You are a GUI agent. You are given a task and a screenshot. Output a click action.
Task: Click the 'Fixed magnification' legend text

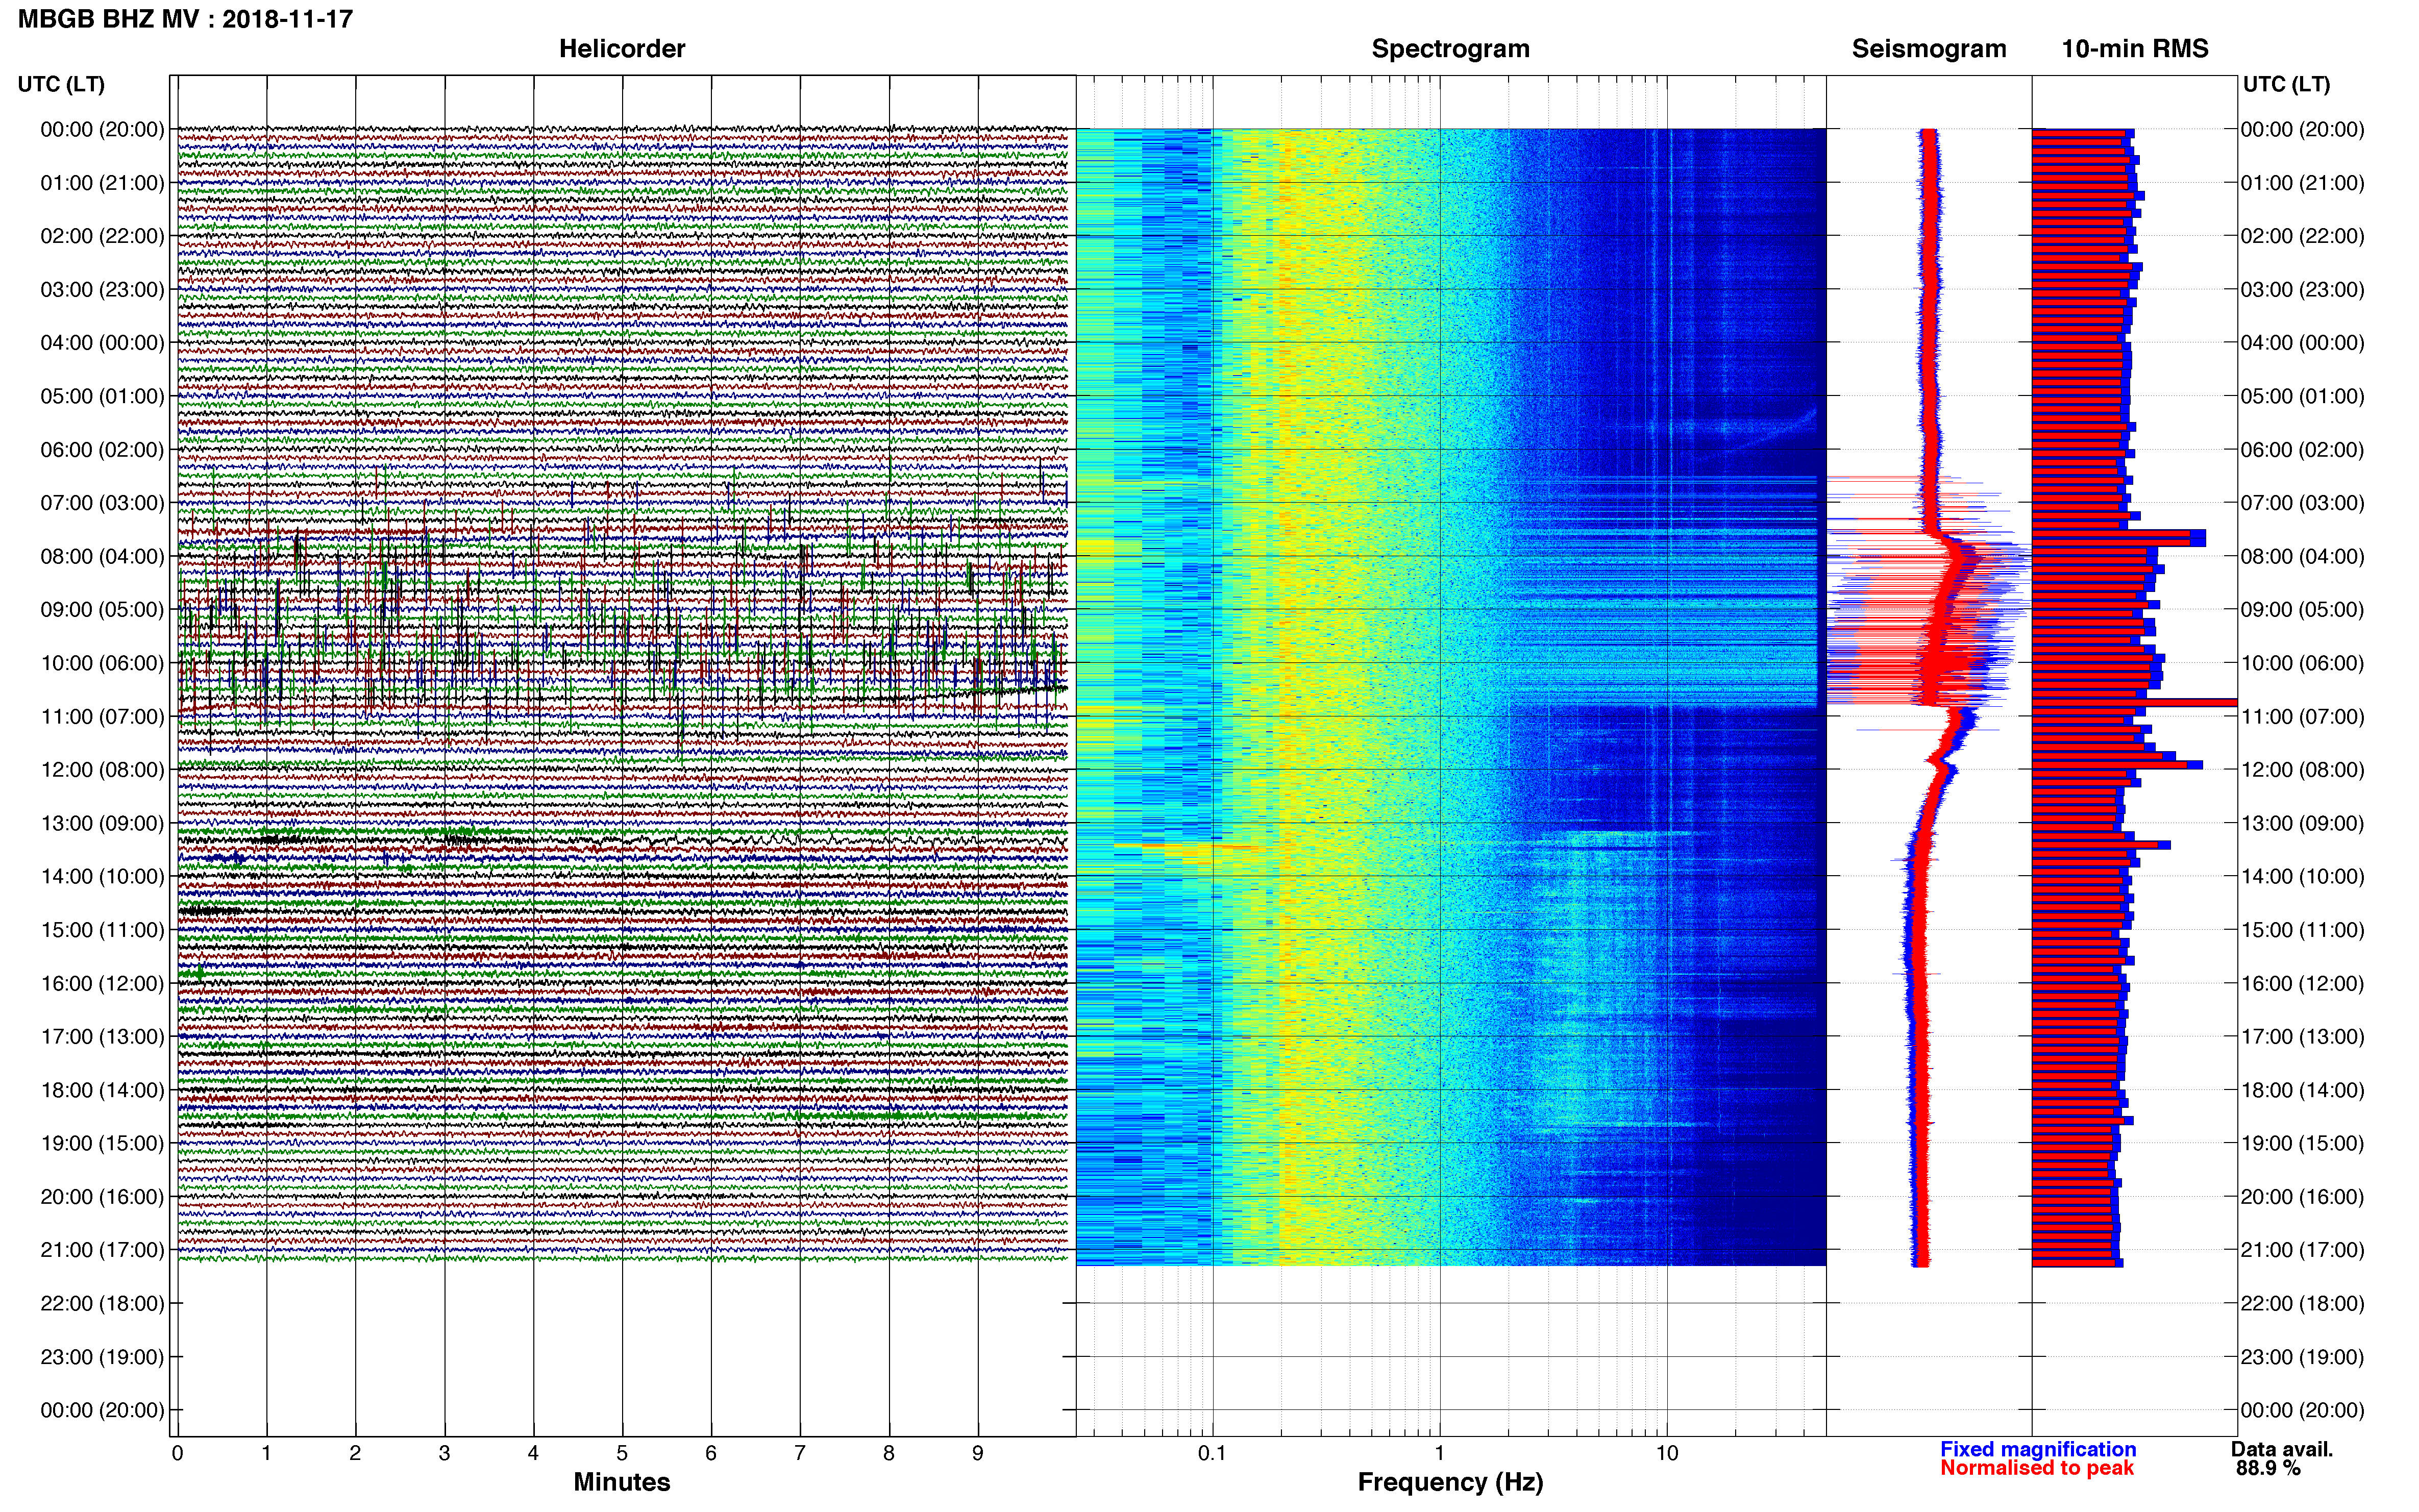point(2038,1449)
